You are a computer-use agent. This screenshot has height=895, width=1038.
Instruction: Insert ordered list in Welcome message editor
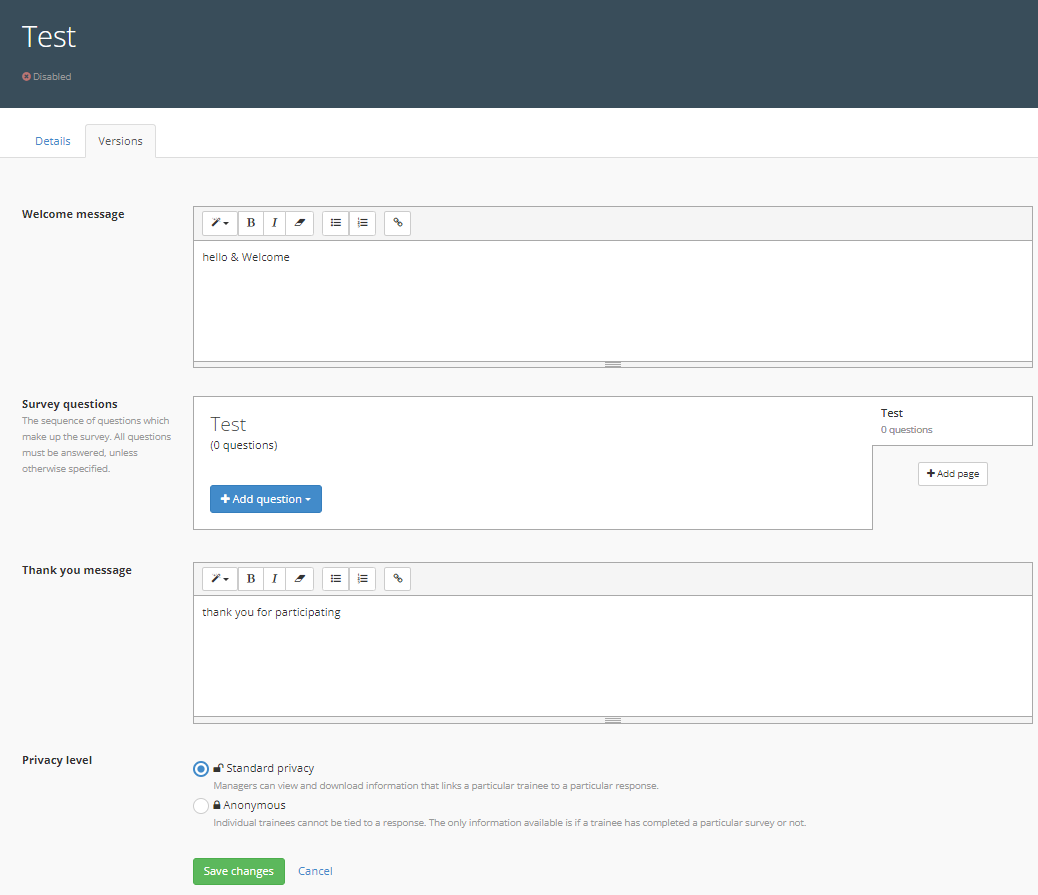click(x=362, y=223)
